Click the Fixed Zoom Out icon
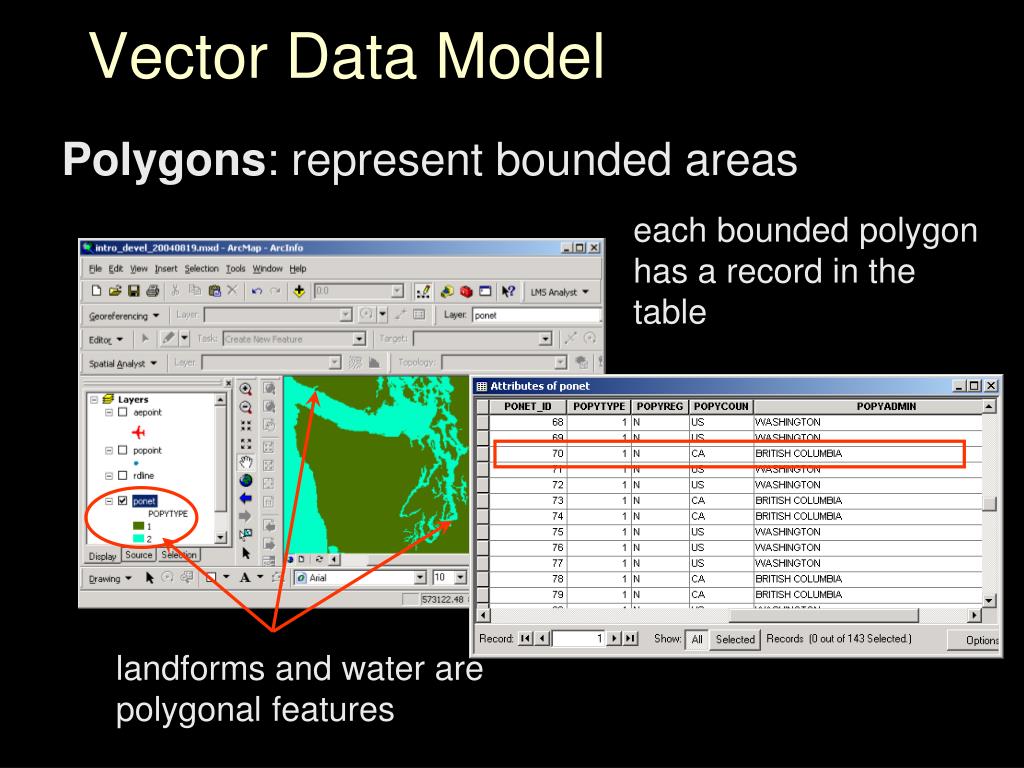The width and height of the screenshot is (1024, 768). (x=246, y=444)
